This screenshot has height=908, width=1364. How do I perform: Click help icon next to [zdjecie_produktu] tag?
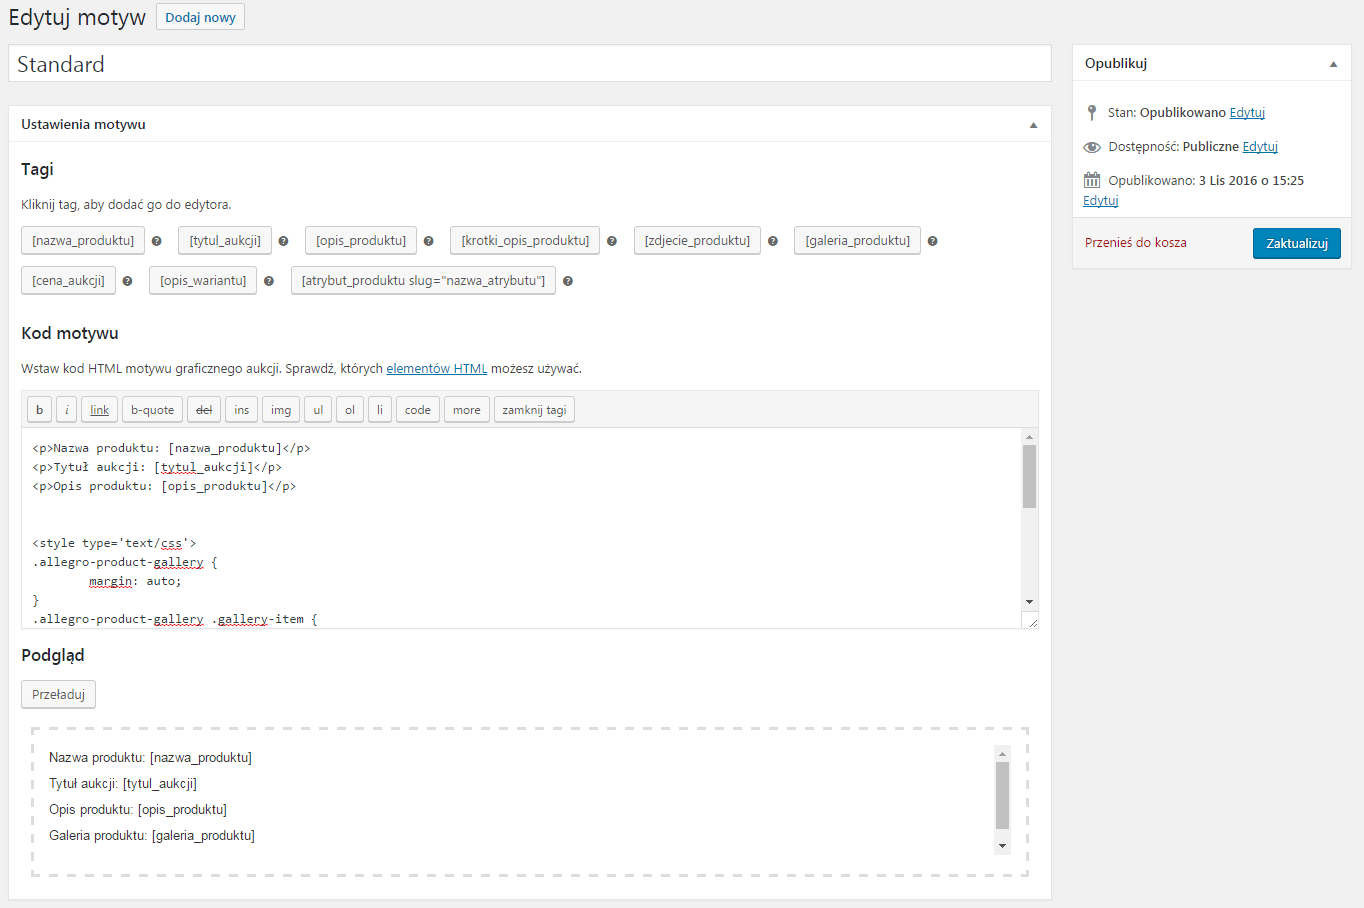click(772, 241)
